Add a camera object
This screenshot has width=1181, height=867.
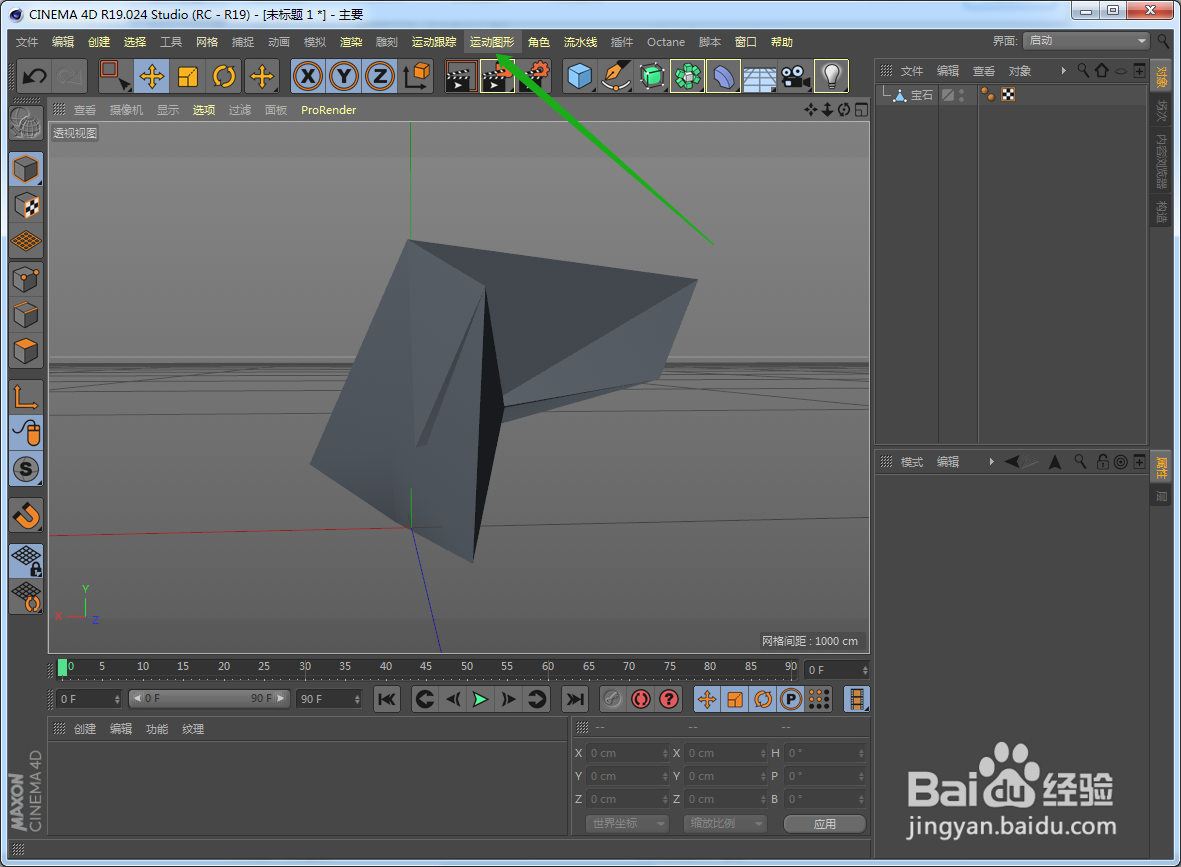coord(795,76)
